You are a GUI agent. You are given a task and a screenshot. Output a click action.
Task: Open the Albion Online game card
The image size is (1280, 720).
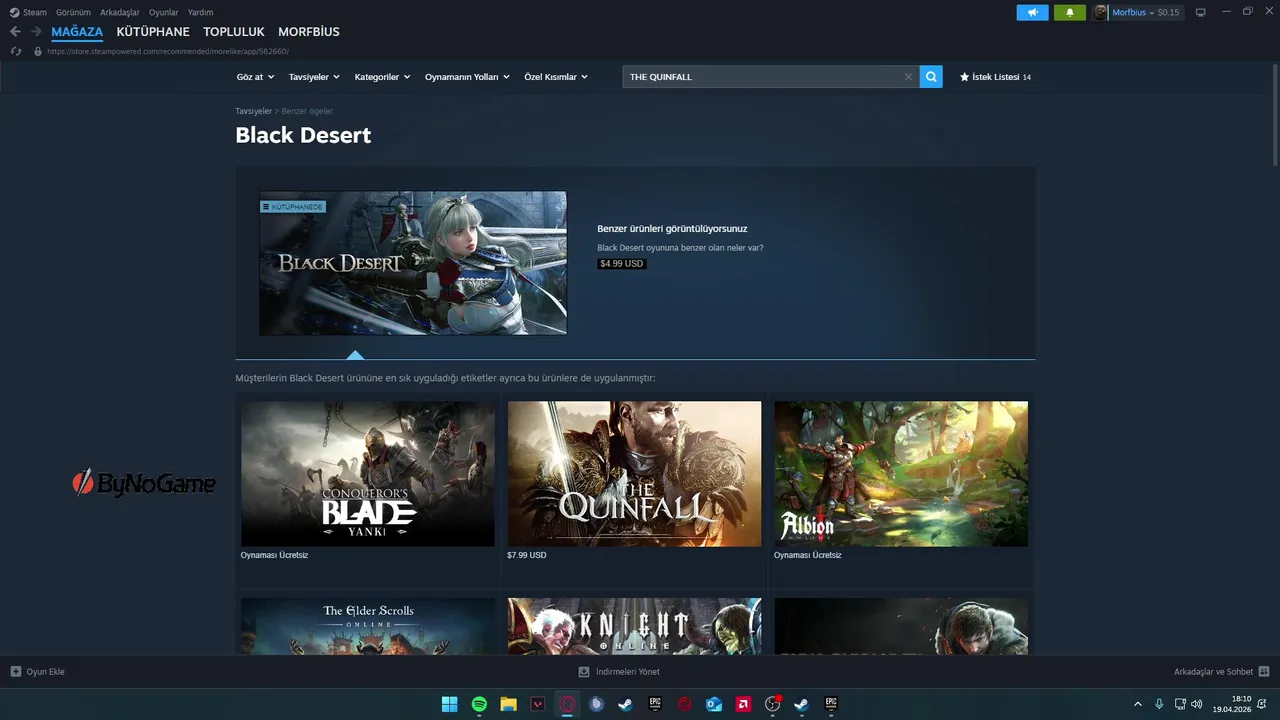(x=901, y=474)
